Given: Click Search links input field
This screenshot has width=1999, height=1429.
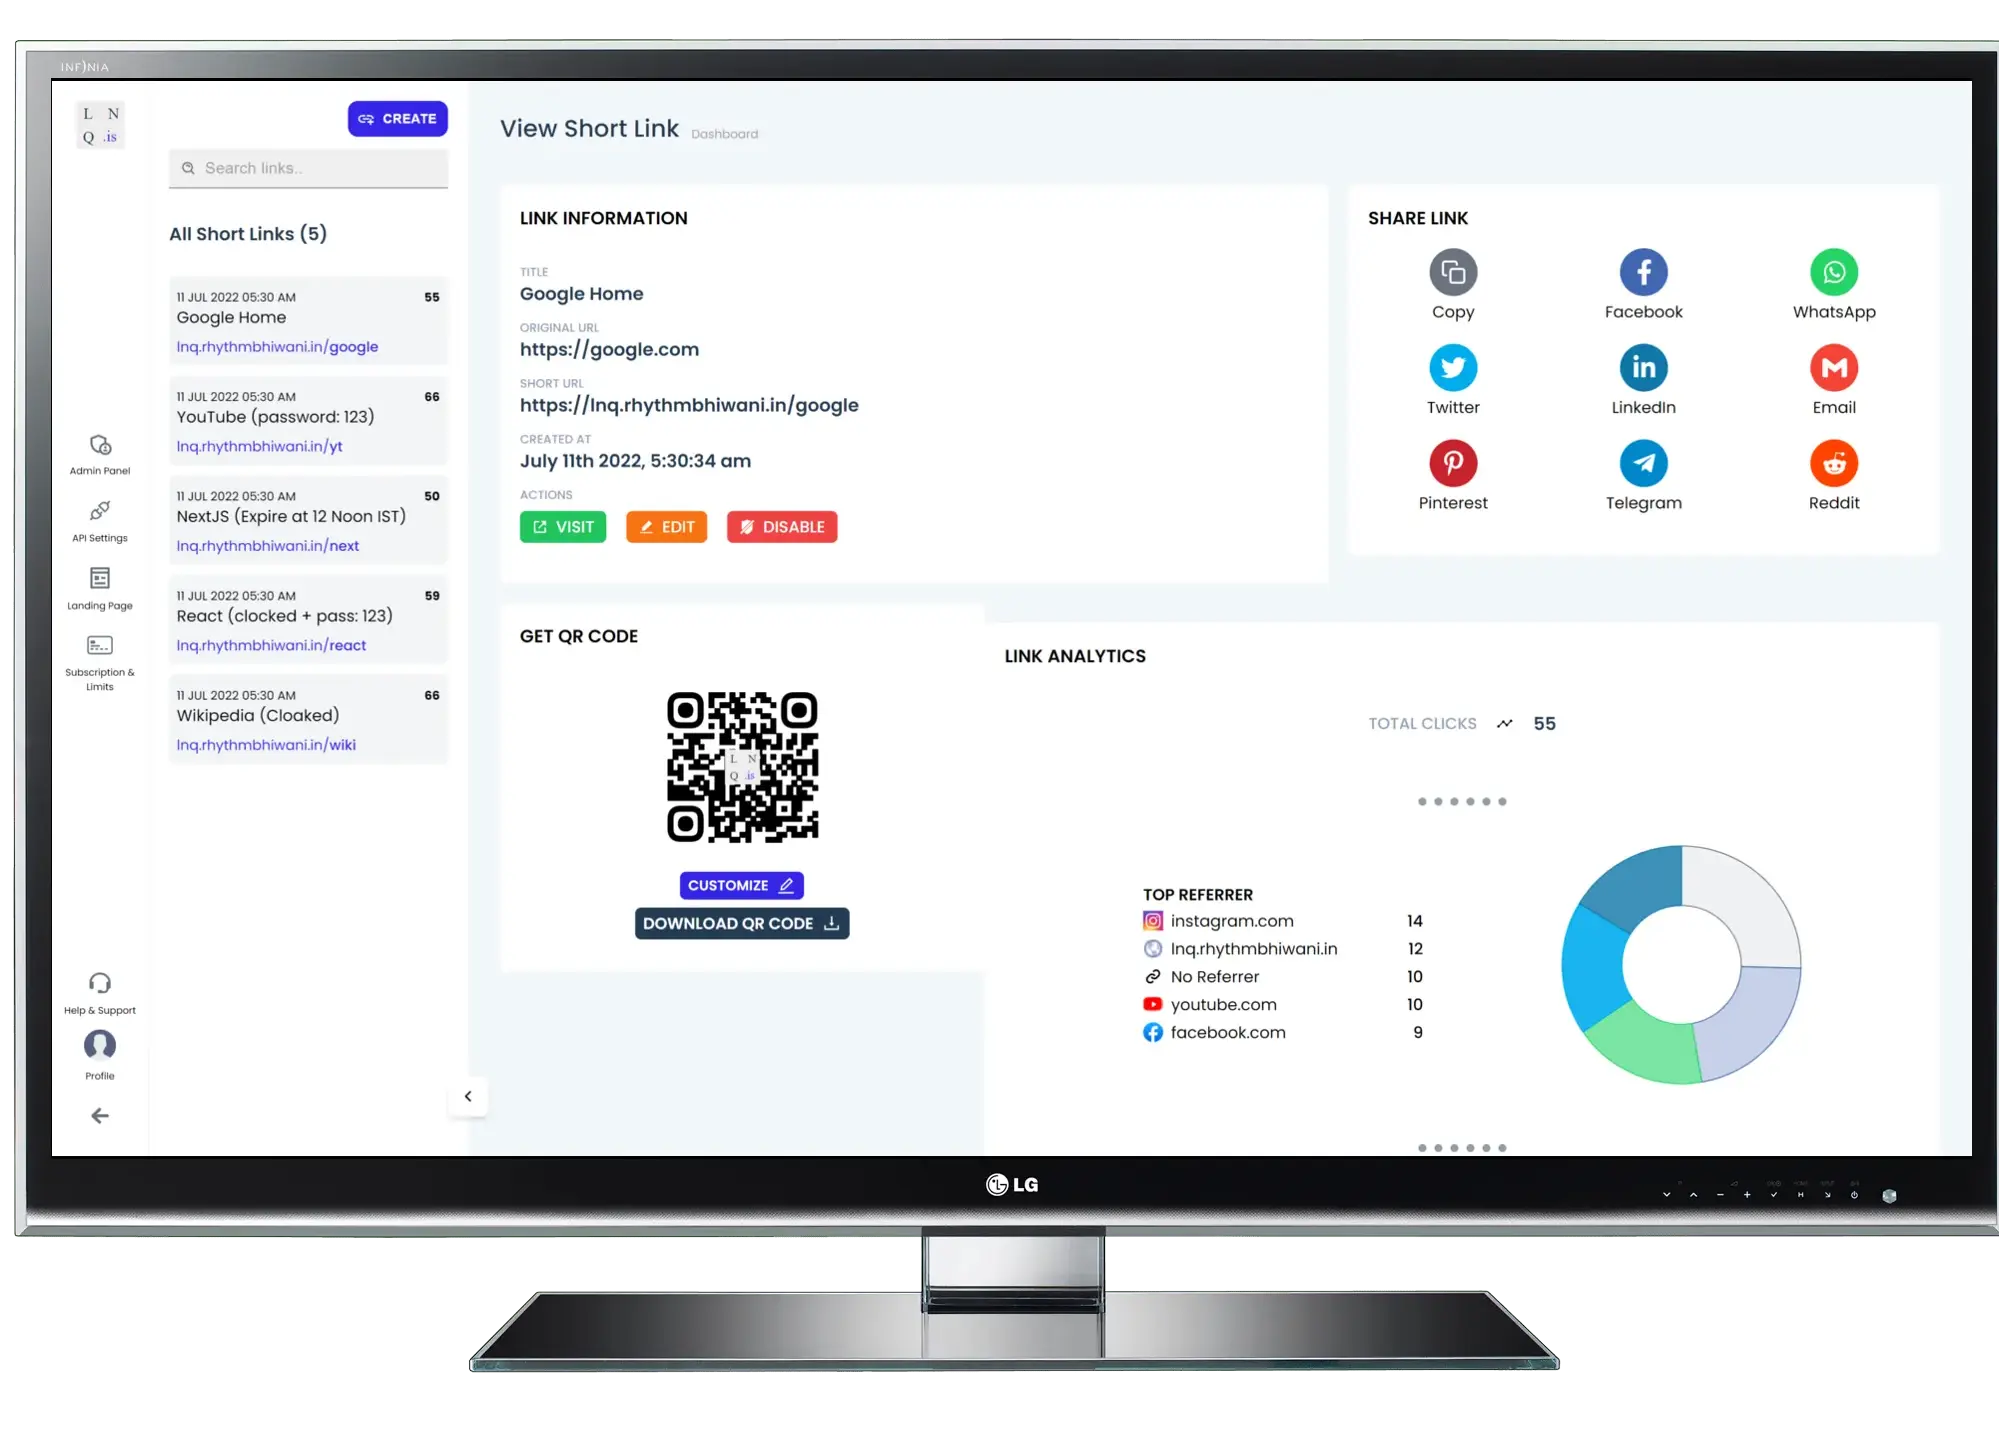Looking at the screenshot, I should coord(309,167).
